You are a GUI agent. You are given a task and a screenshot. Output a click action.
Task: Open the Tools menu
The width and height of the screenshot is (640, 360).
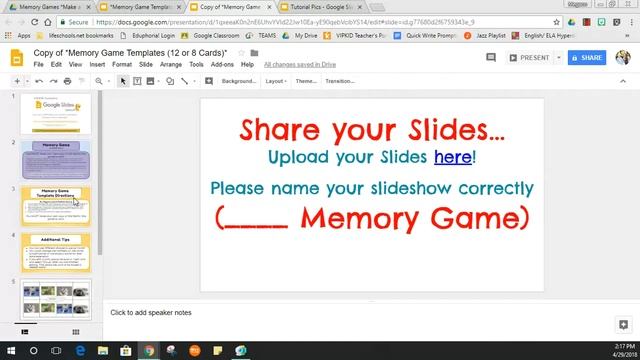196,64
